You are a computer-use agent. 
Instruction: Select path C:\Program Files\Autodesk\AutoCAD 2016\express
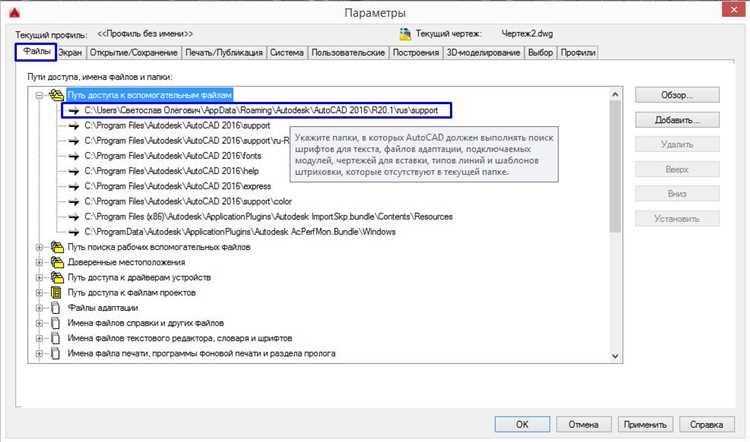click(x=177, y=187)
